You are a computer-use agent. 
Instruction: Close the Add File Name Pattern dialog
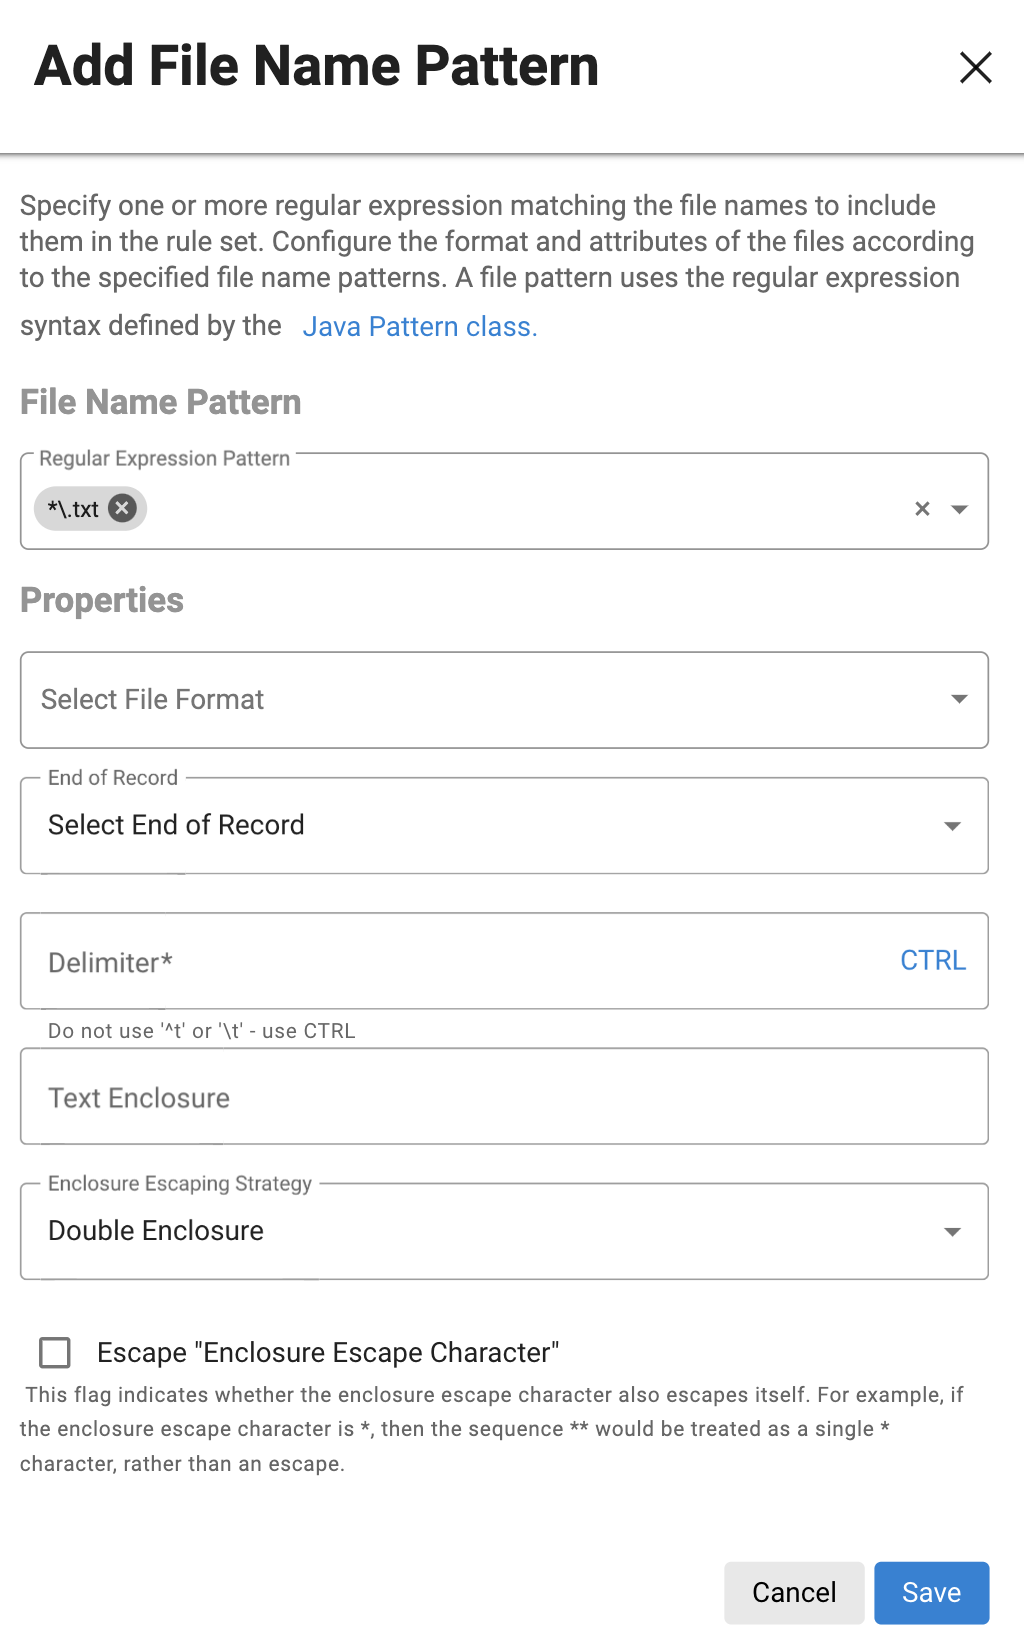pyautogui.click(x=975, y=68)
